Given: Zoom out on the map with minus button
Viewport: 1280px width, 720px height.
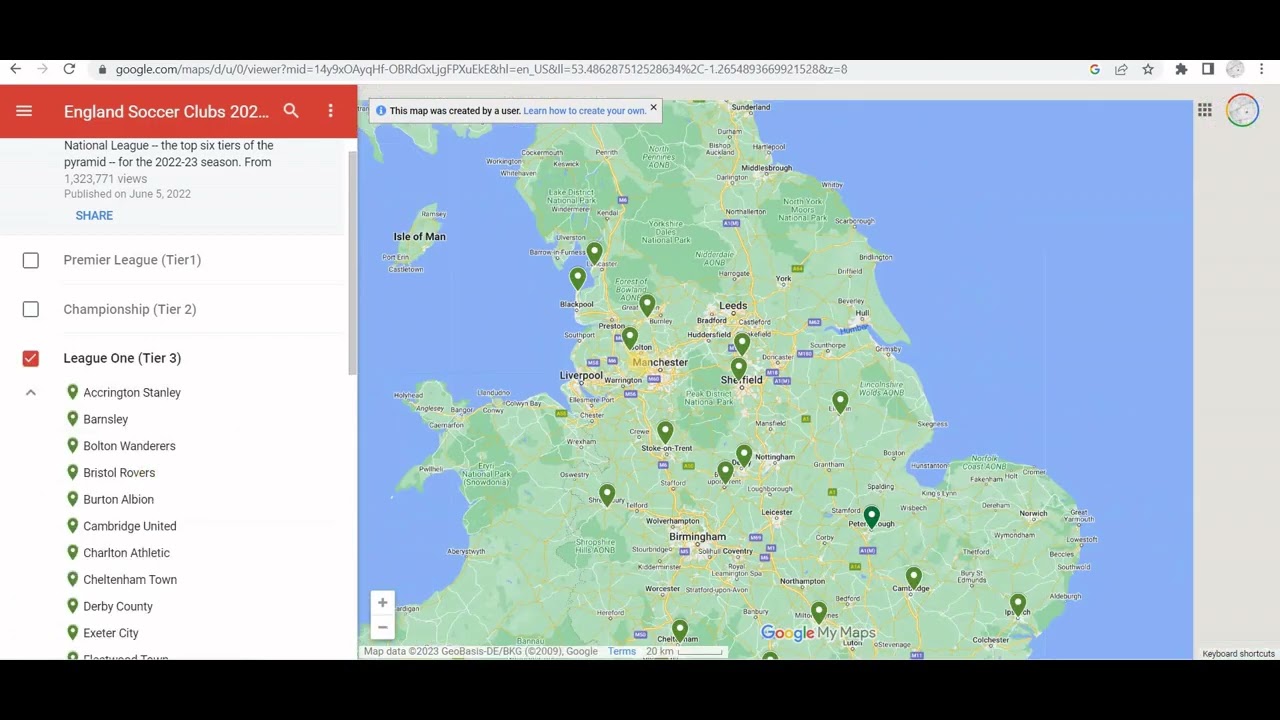Looking at the screenshot, I should tap(382, 628).
